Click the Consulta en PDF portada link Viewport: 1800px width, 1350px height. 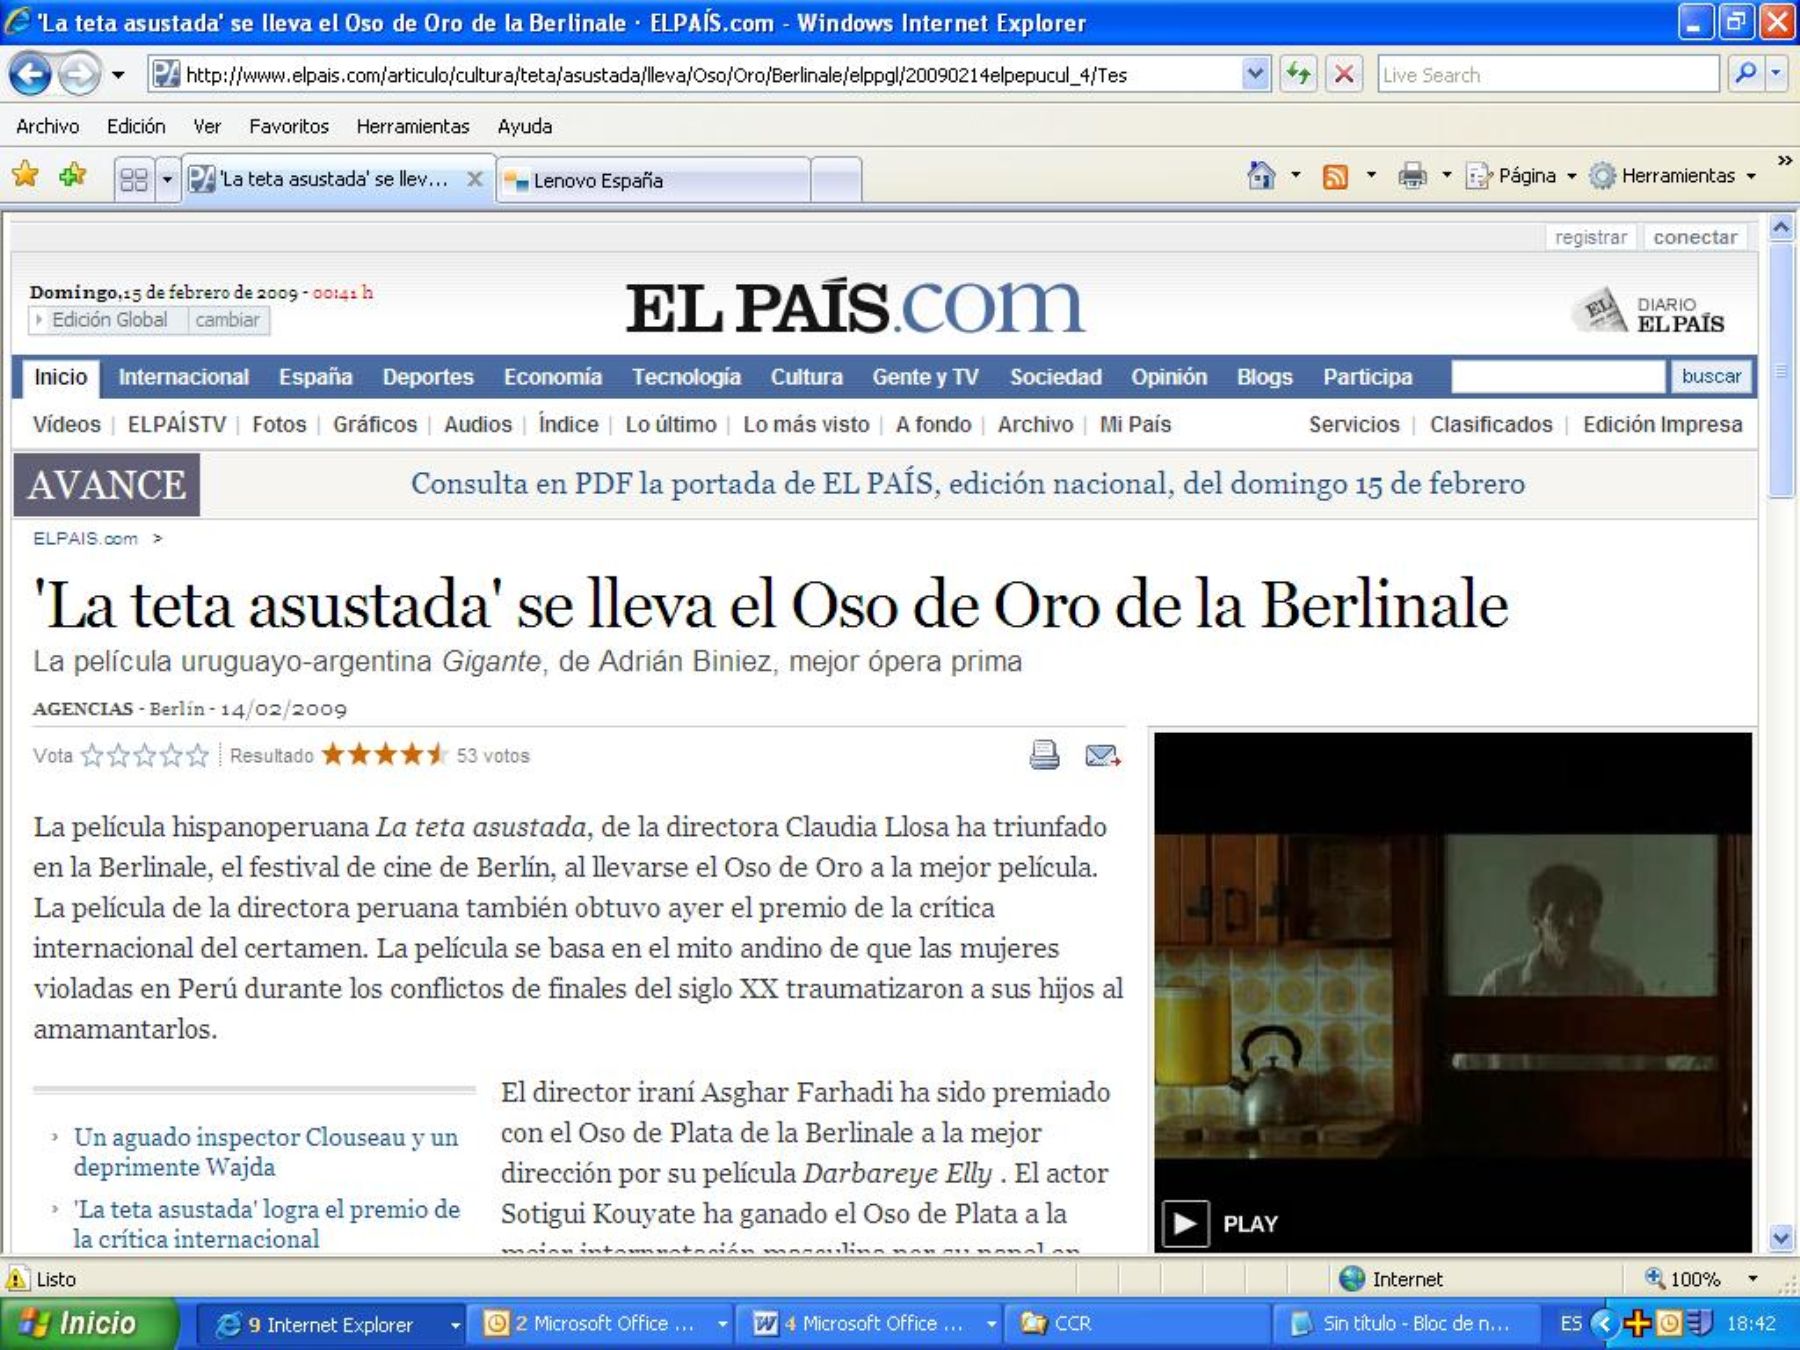pos(967,484)
